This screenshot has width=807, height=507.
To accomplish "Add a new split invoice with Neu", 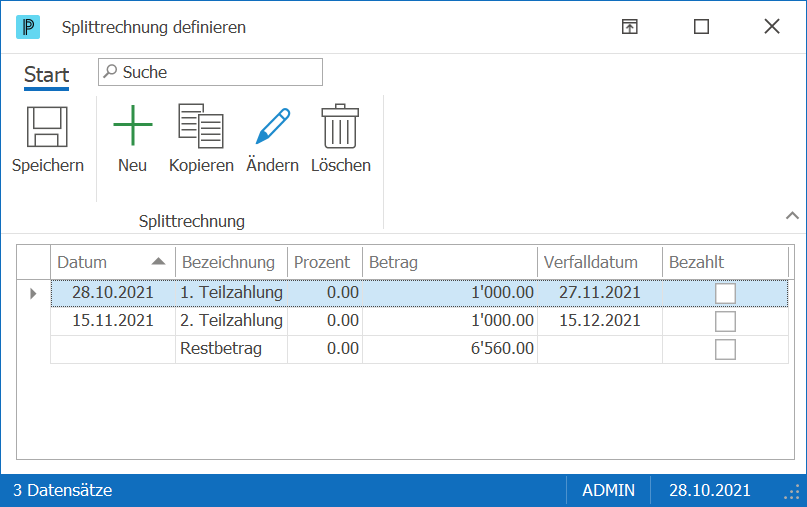I will click(x=132, y=139).
